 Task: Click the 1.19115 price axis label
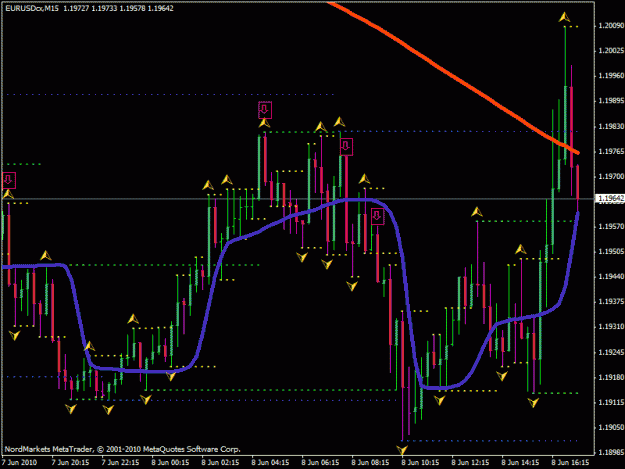click(610, 402)
